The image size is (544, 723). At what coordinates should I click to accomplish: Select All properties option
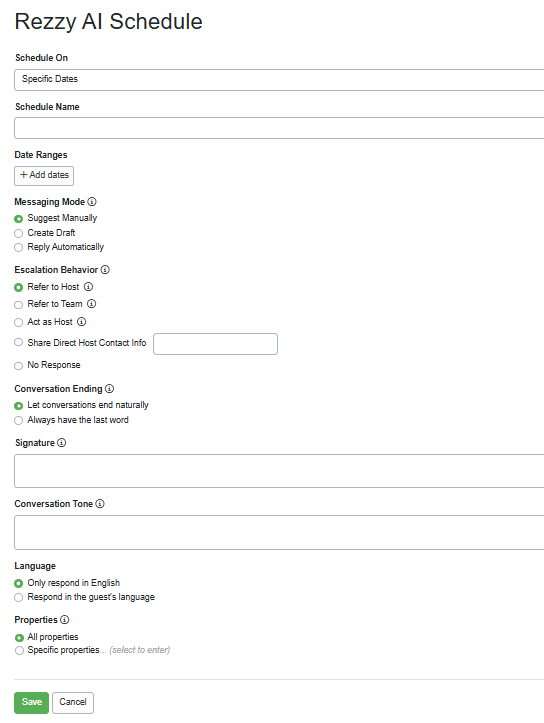pos(19,638)
